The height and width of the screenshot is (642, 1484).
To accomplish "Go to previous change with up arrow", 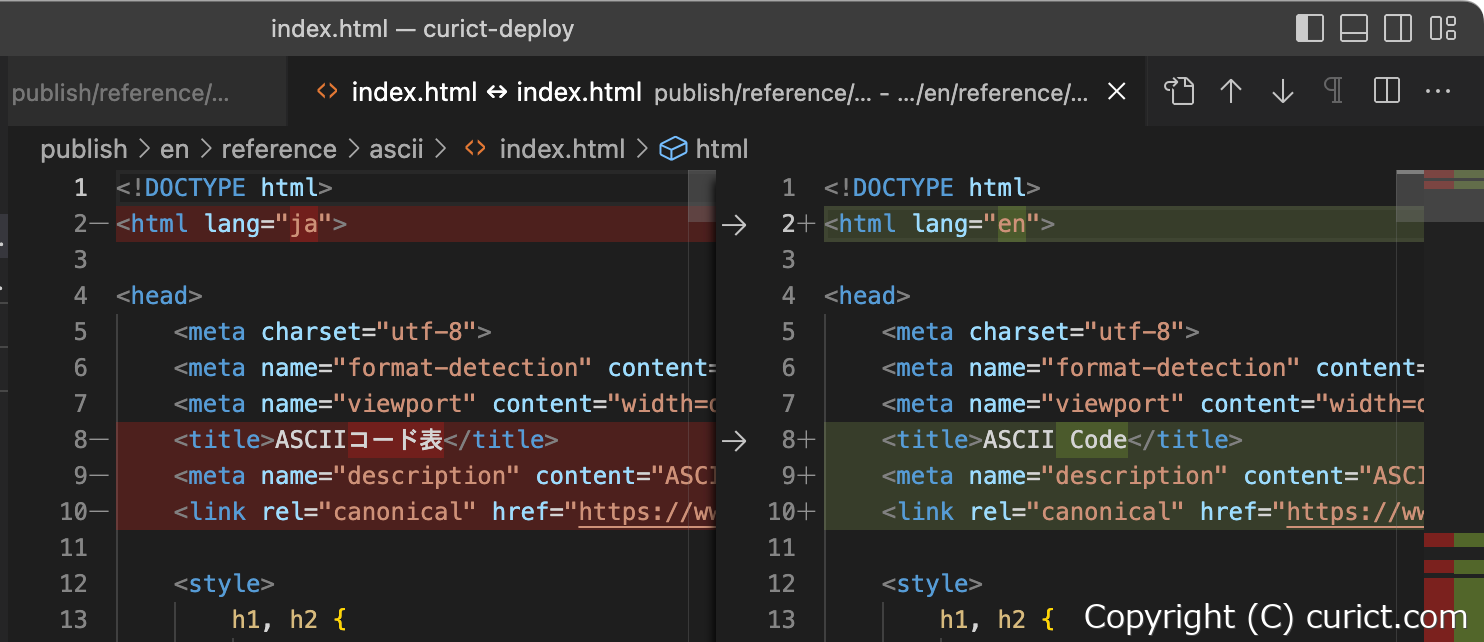I will coord(1231,92).
